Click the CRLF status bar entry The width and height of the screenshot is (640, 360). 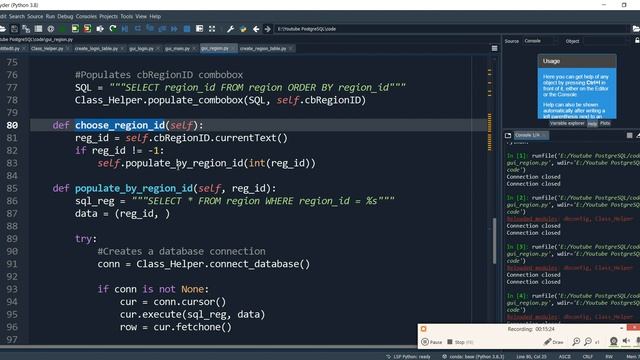tap(588, 357)
